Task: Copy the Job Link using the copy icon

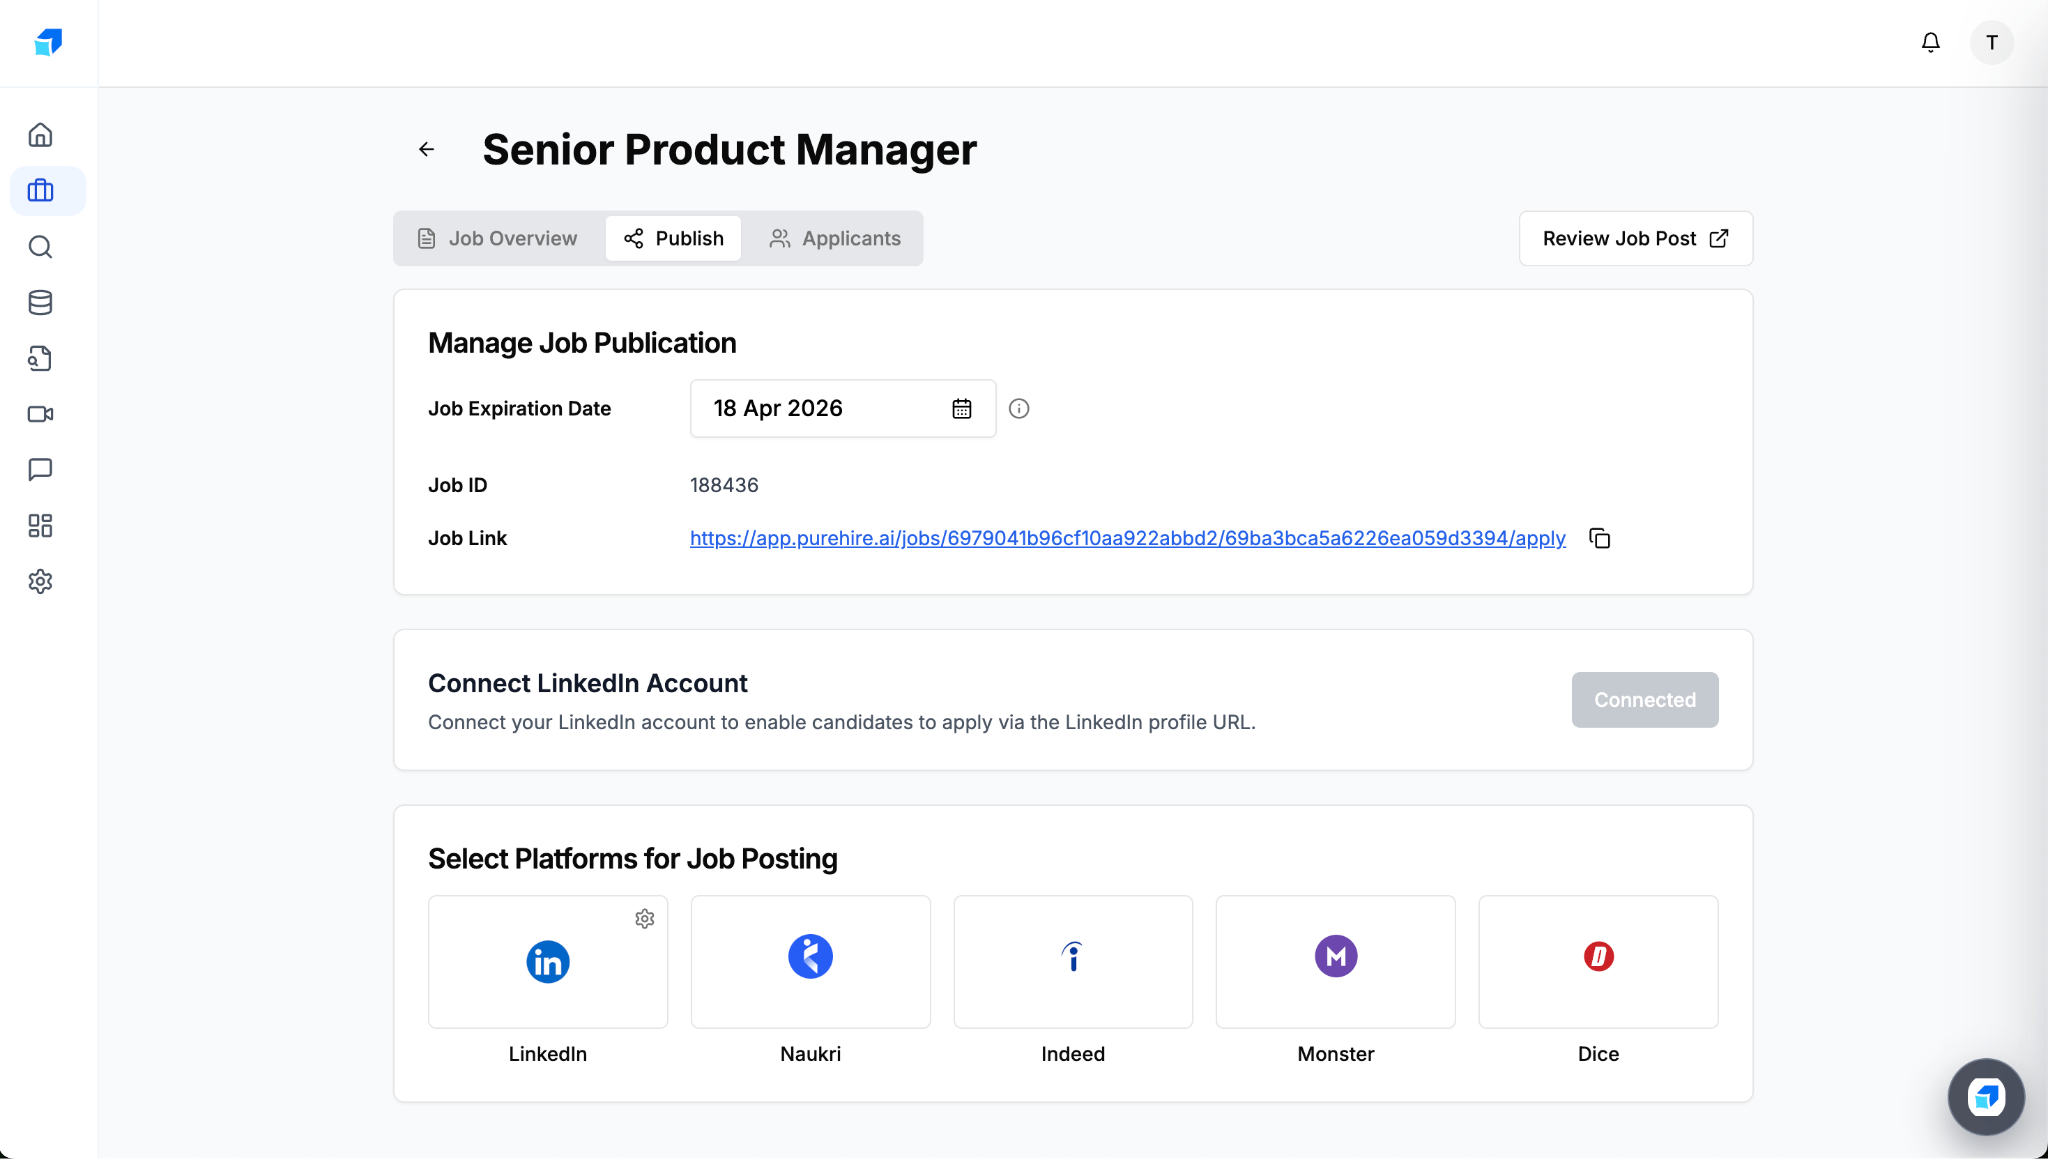Action: (x=1599, y=538)
